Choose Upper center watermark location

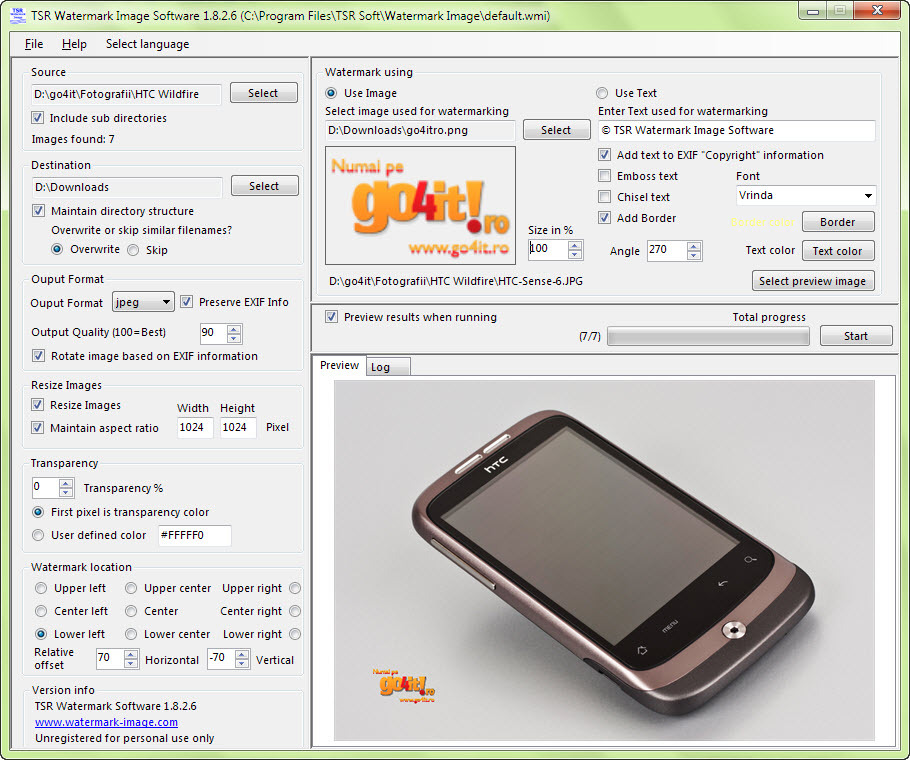point(131,588)
